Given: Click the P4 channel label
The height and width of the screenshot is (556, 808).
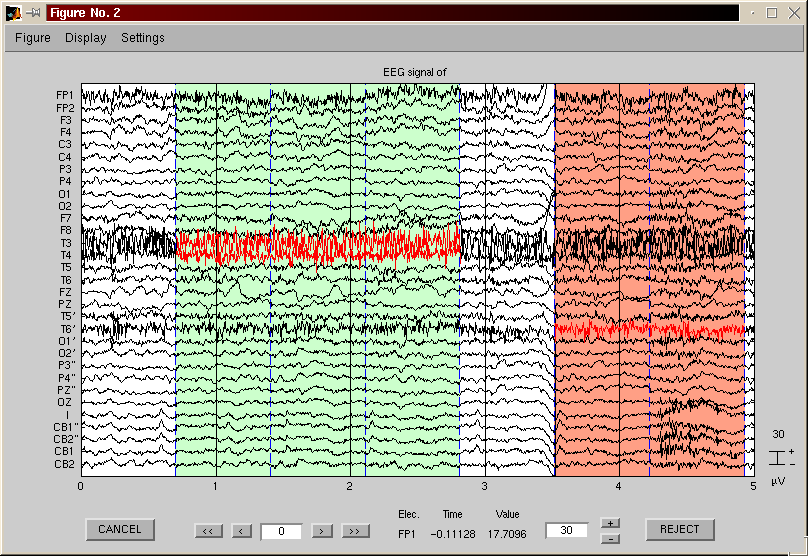Looking at the screenshot, I should [65, 181].
